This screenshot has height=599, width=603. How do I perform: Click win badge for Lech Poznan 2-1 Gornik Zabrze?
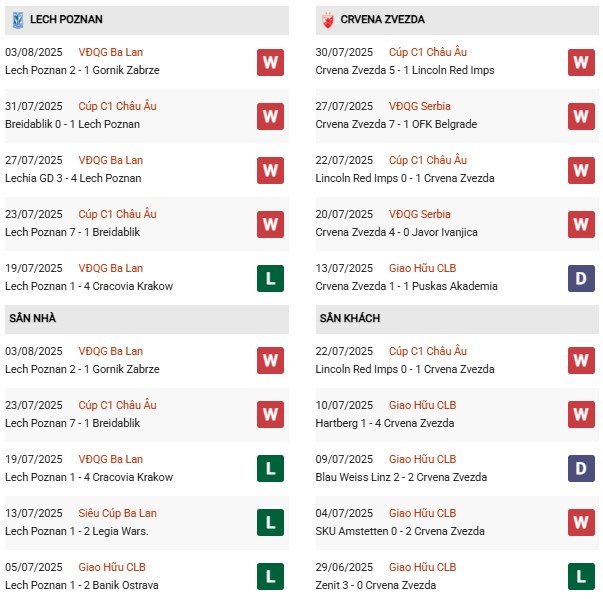pyautogui.click(x=270, y=62)
